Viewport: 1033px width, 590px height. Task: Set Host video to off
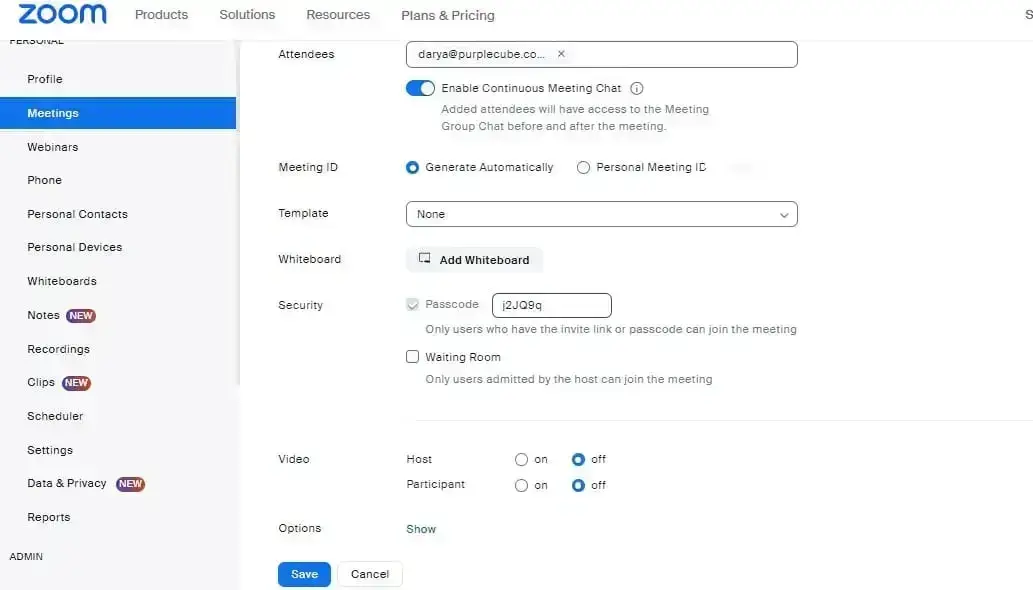(x=578, y=460)
